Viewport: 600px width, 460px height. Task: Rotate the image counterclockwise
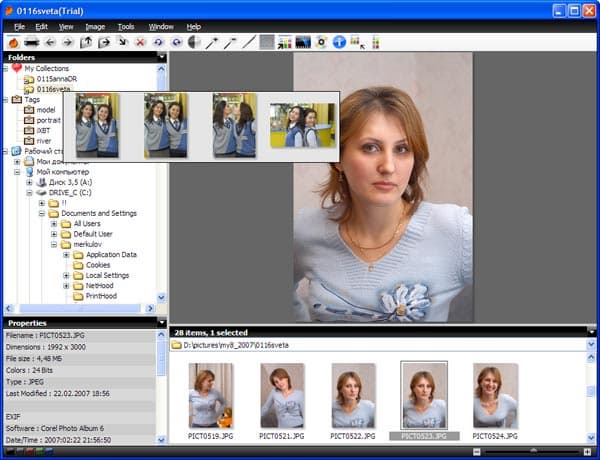tap(158, 42)
